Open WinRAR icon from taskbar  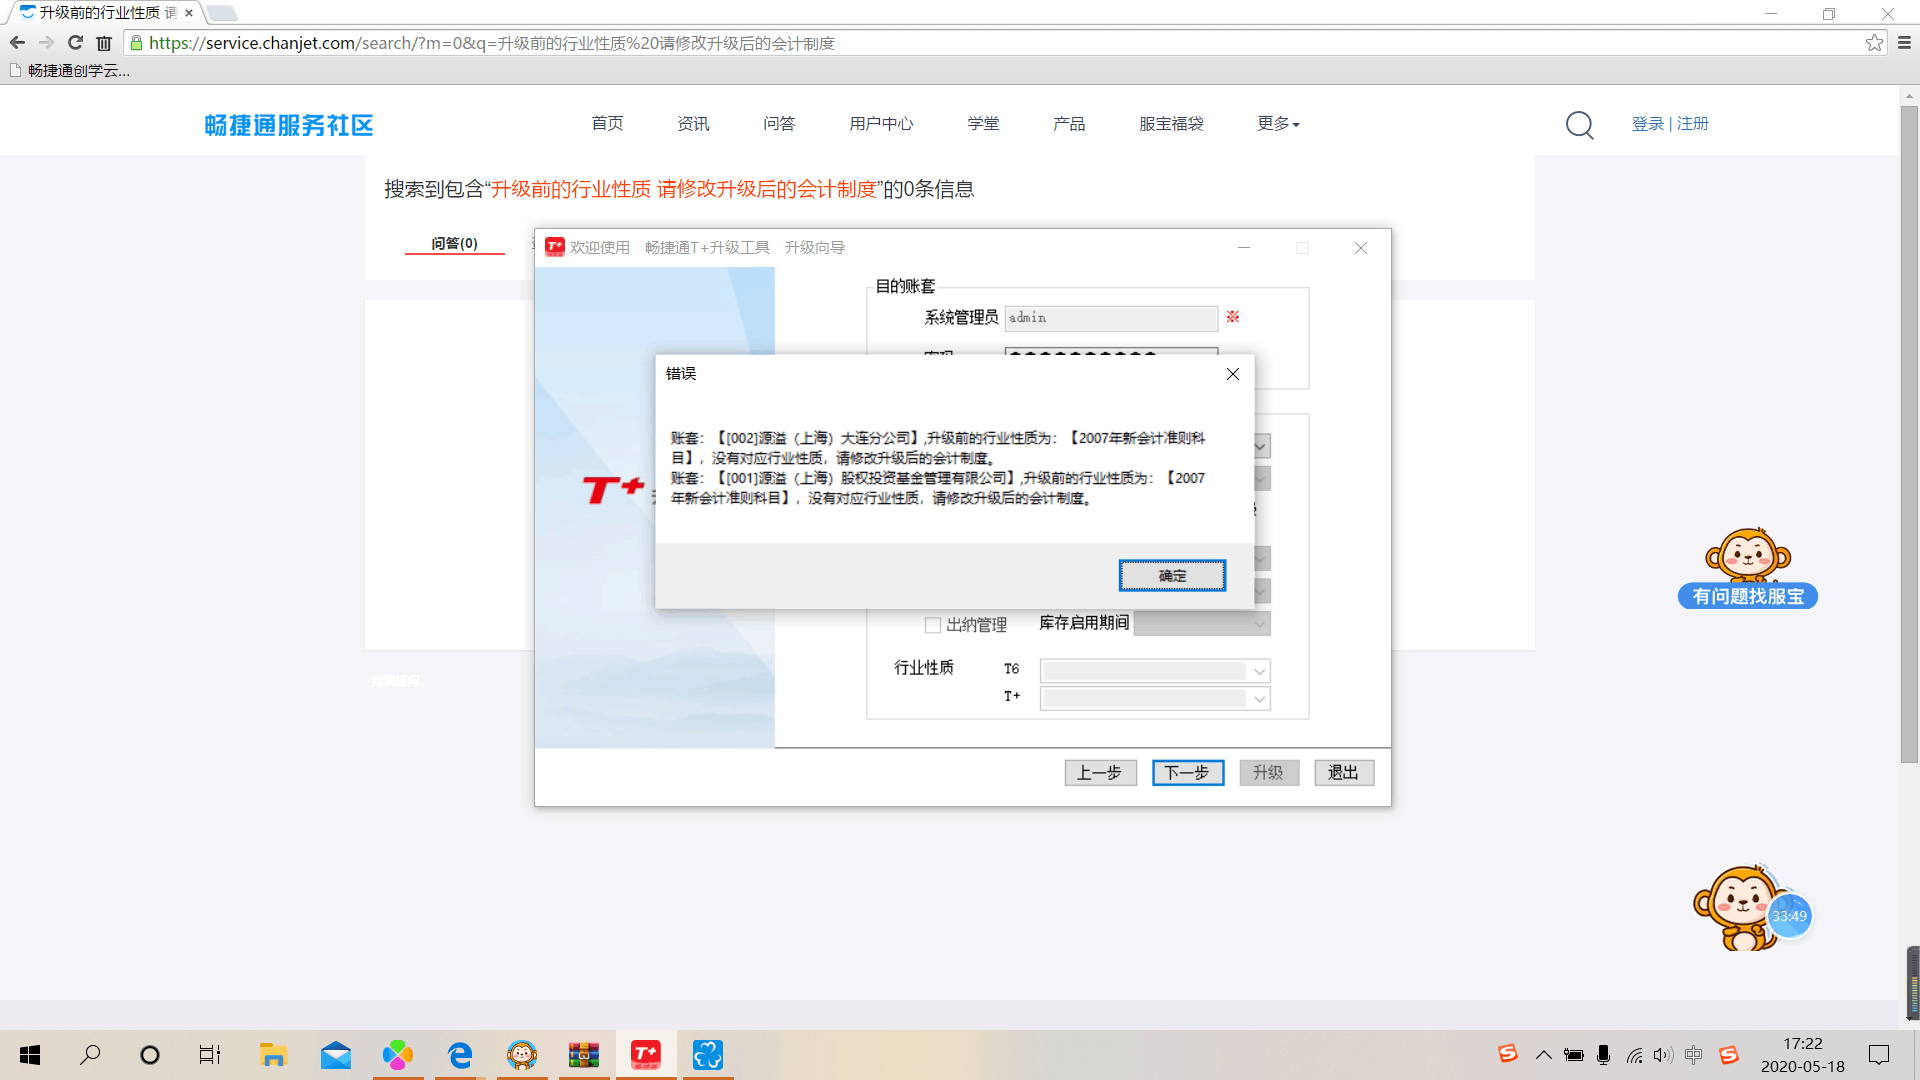tap(584, 1055)
